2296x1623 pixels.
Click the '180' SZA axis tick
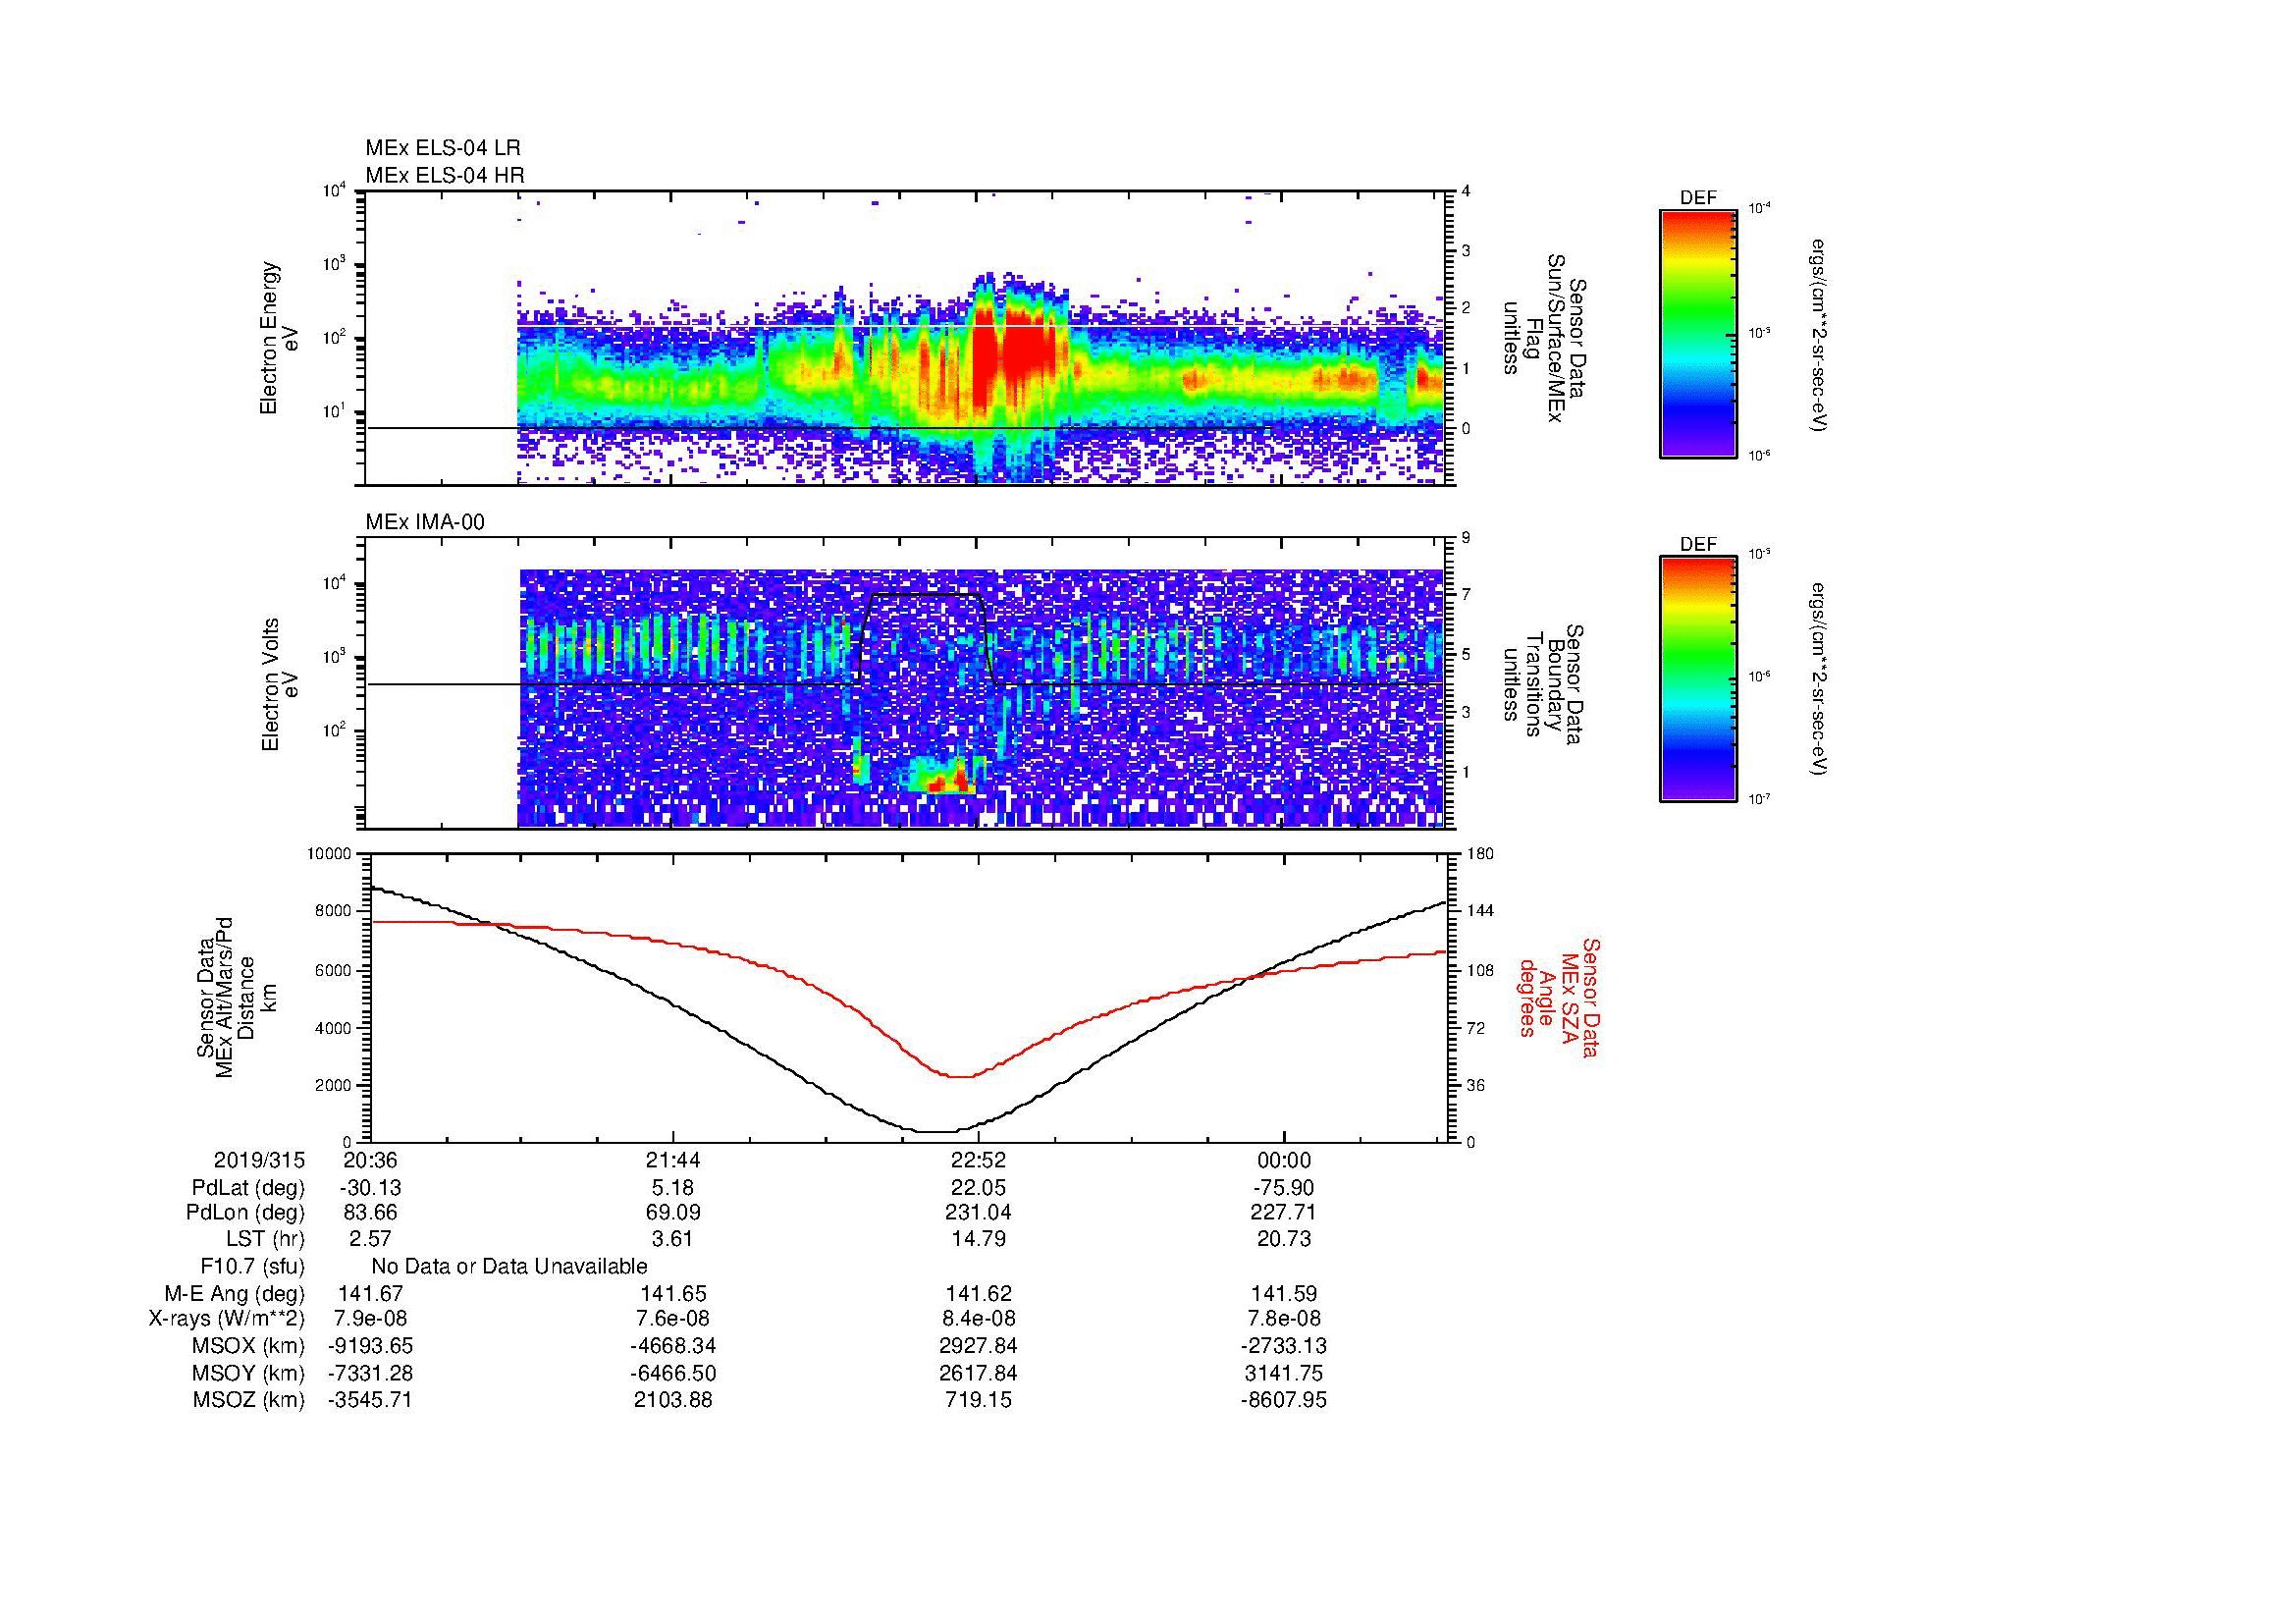pos(1481,853)
